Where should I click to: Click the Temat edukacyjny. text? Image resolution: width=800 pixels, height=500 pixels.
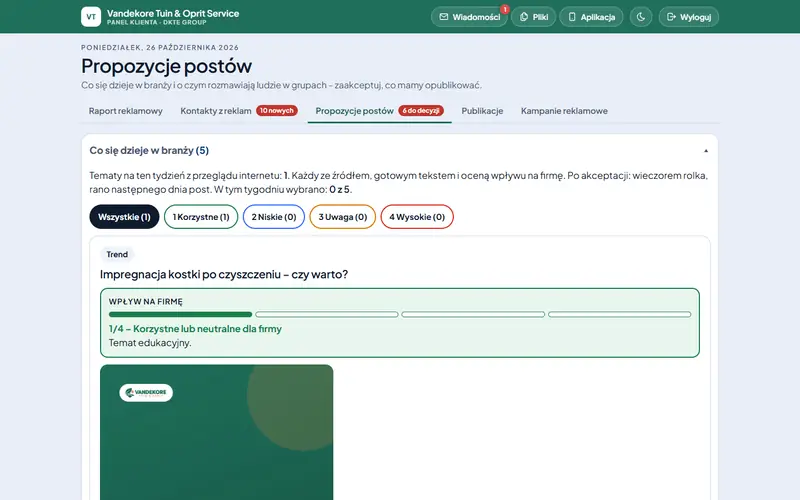click(x=150, y=343)
